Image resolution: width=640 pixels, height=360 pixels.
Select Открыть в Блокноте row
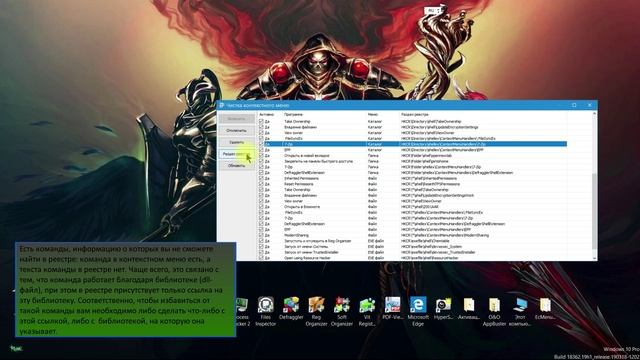coord(412,207)
